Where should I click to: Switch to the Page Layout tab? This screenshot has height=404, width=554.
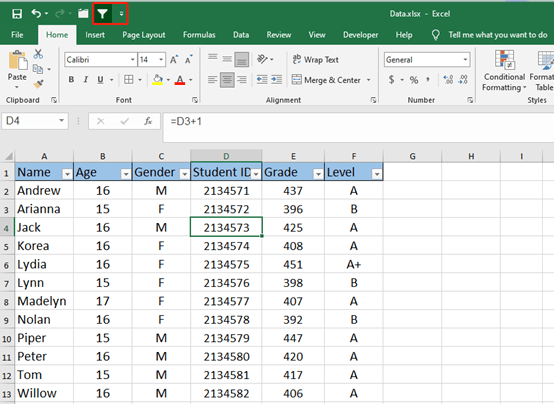click(144, 35)
